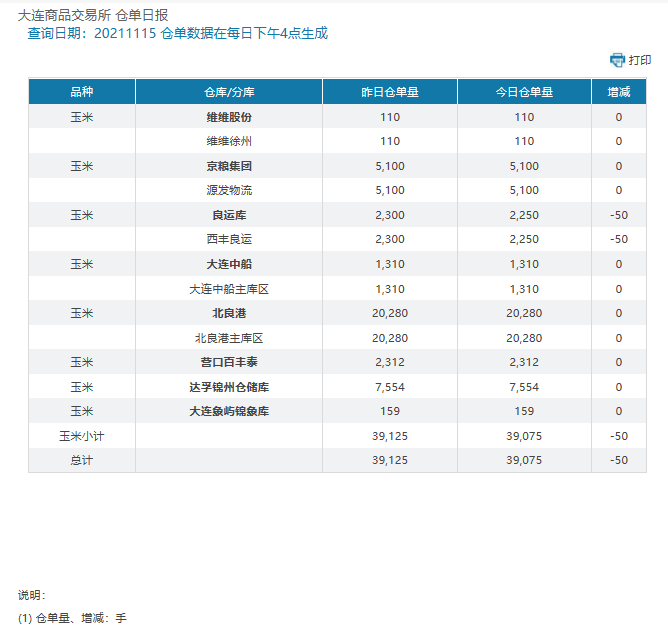This screenshot has width=668, height=640.
Task: Click the note 仓单量、增减：手
Action: click(72, 618)
